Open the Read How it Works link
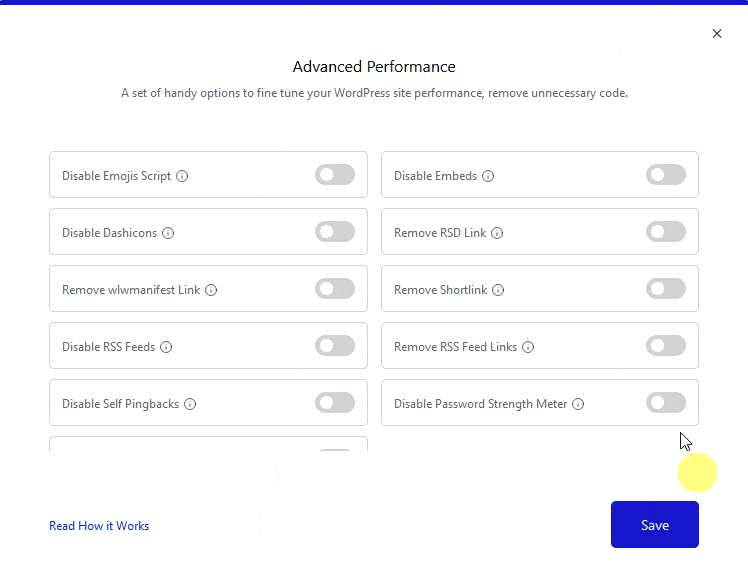The width and height of the screenshot is (748, 576). 99,526
